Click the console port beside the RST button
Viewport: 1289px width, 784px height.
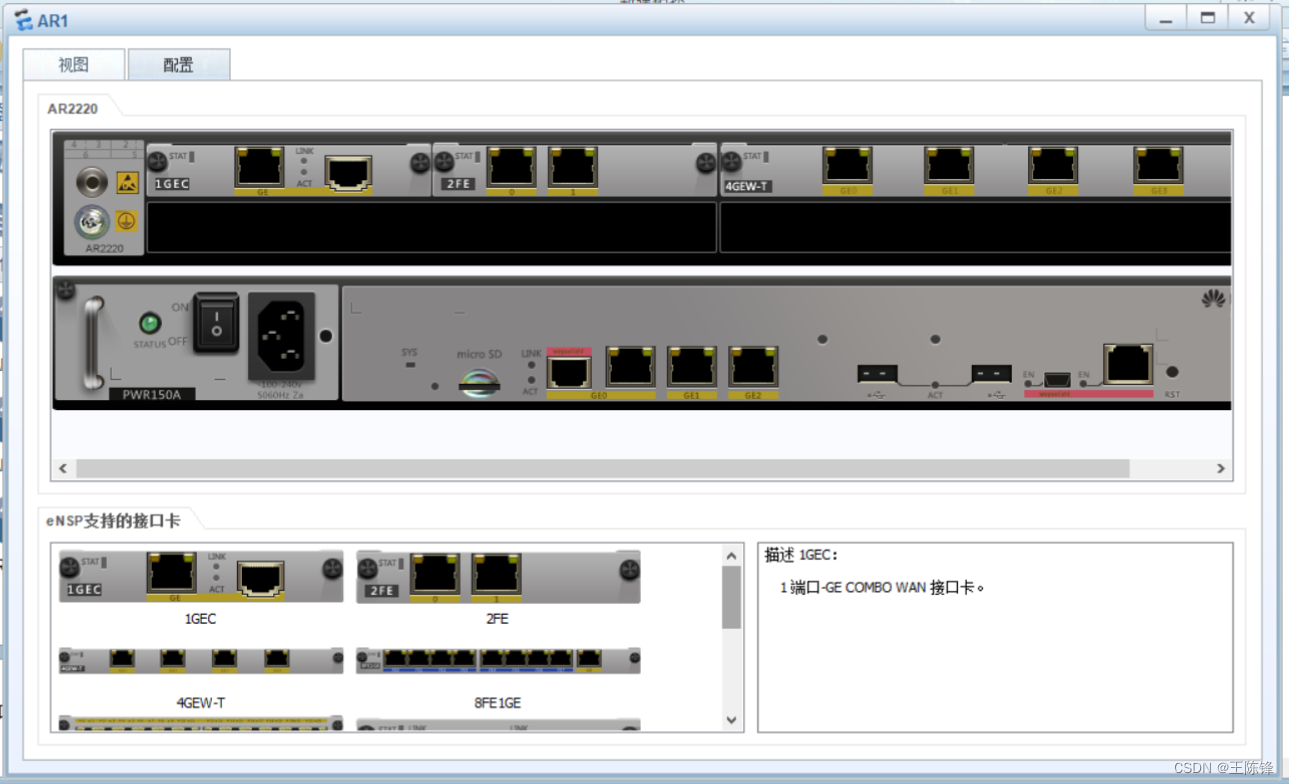(1128, 364)
